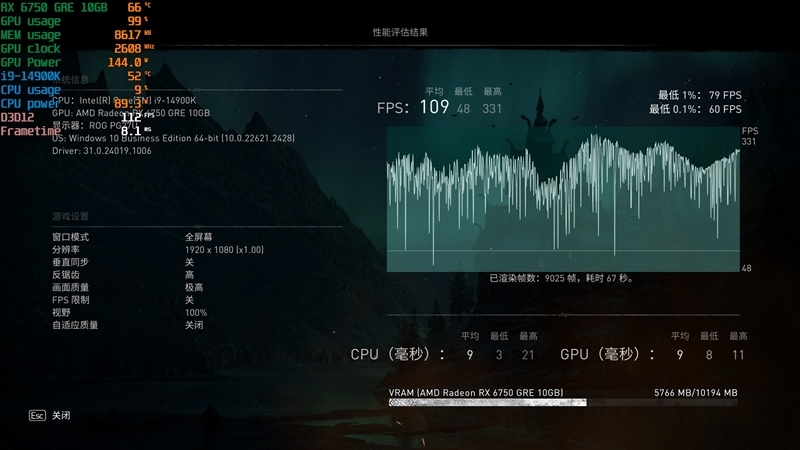Click the 8617 memory usage value

[x=128, y=35]
